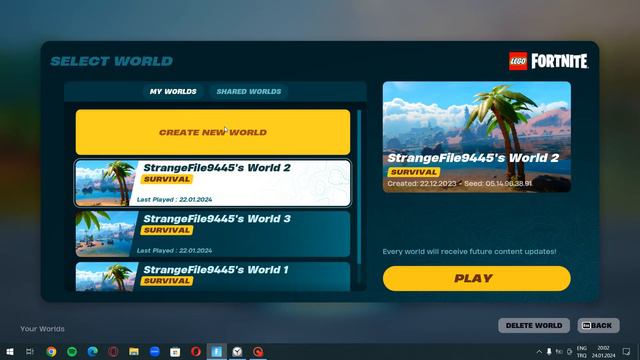
Task: Click World 2's Survival badge in the list
Action: 167,179
